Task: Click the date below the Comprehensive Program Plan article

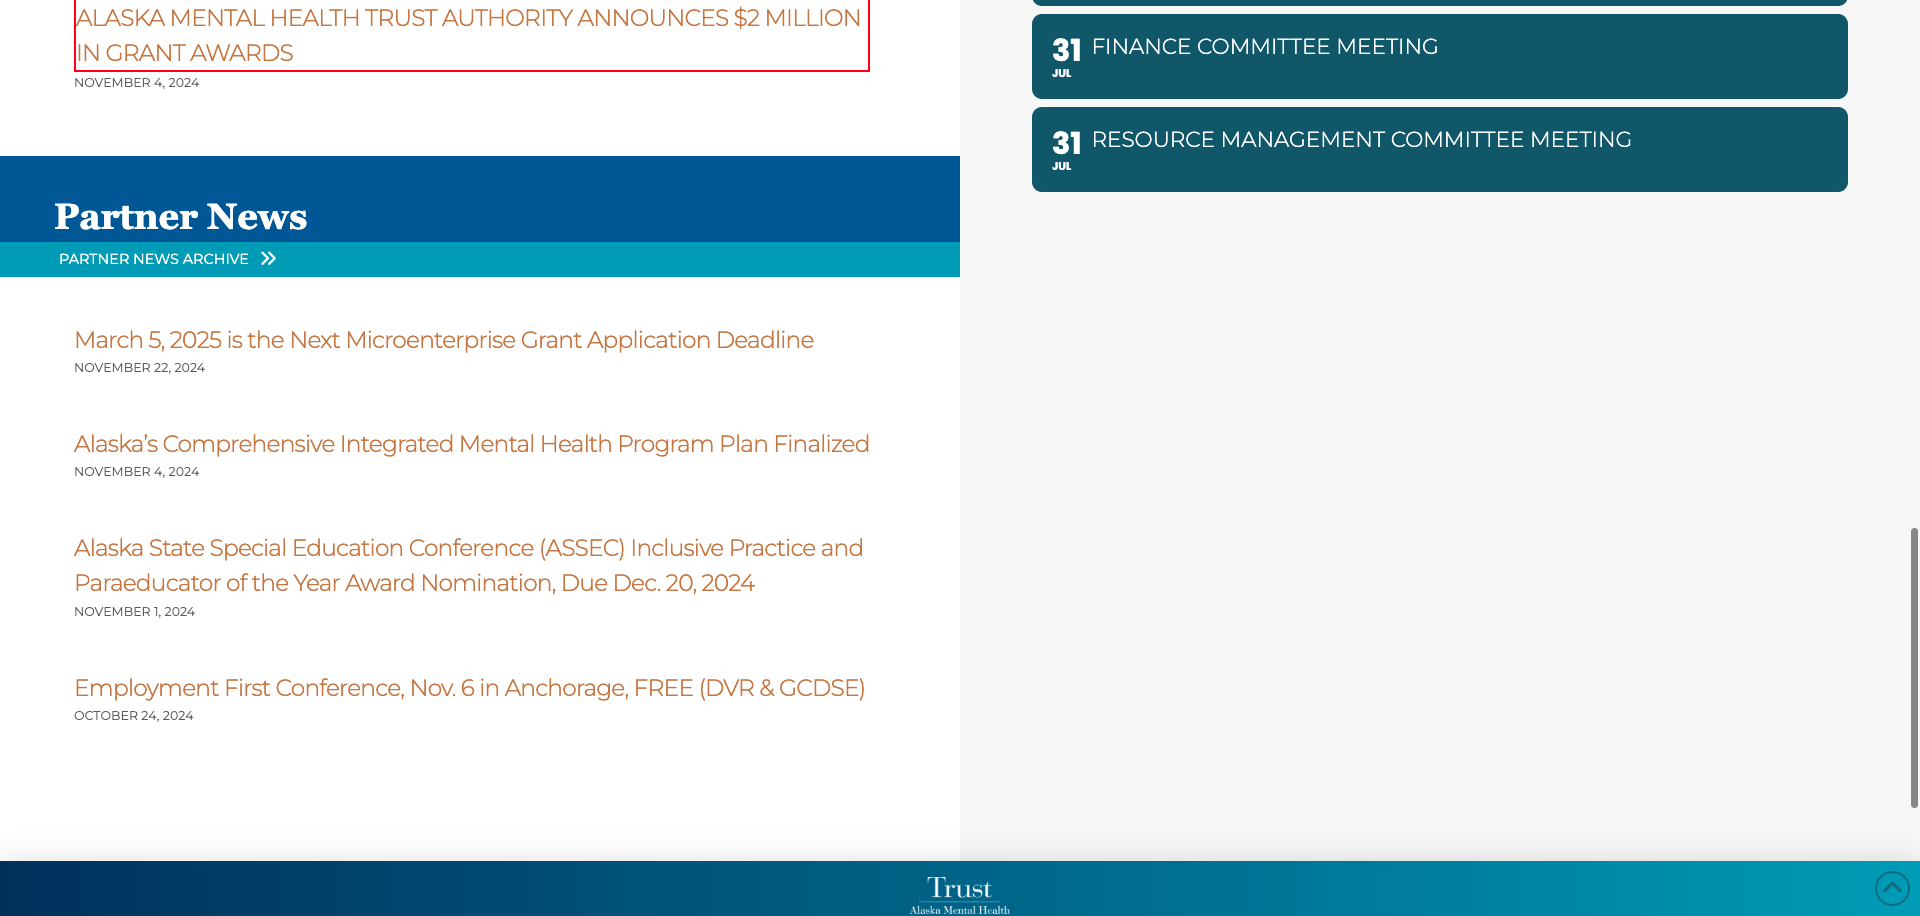Action: click(x=136, y=472)
